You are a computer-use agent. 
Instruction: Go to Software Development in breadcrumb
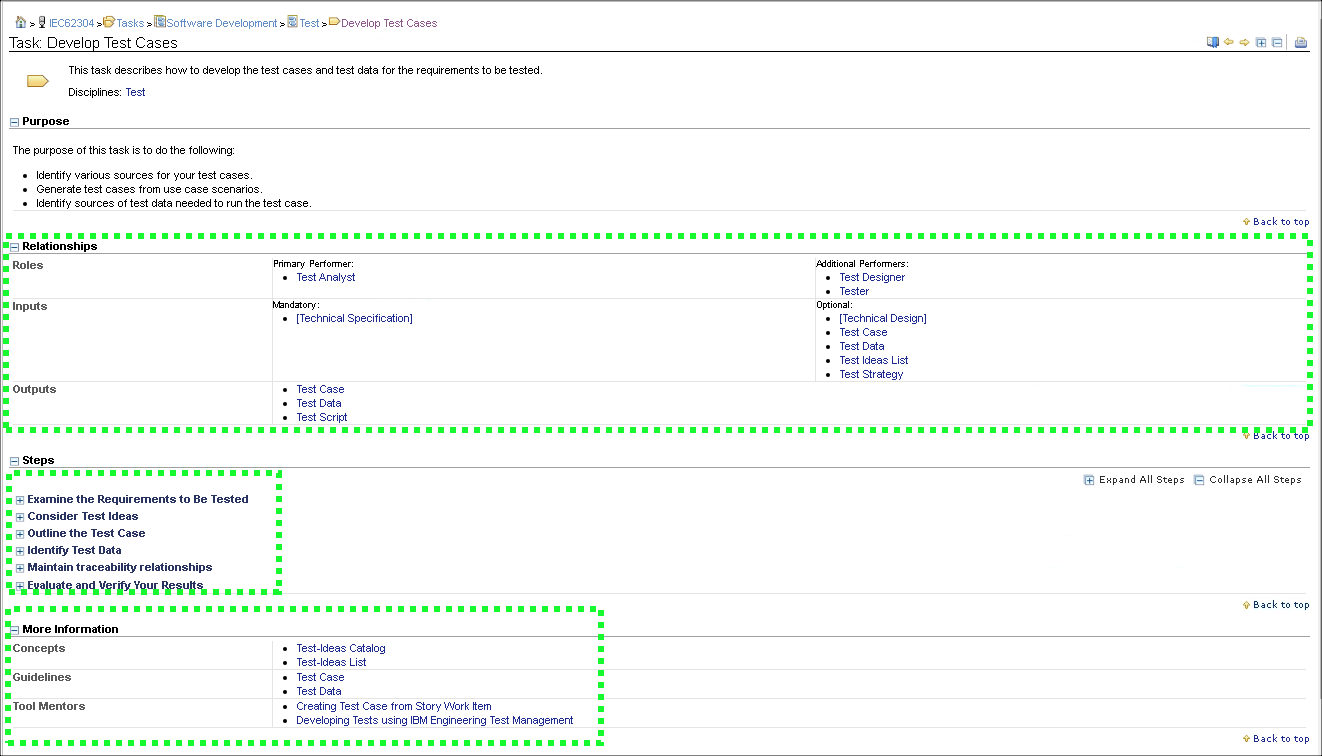pos(221,23)
